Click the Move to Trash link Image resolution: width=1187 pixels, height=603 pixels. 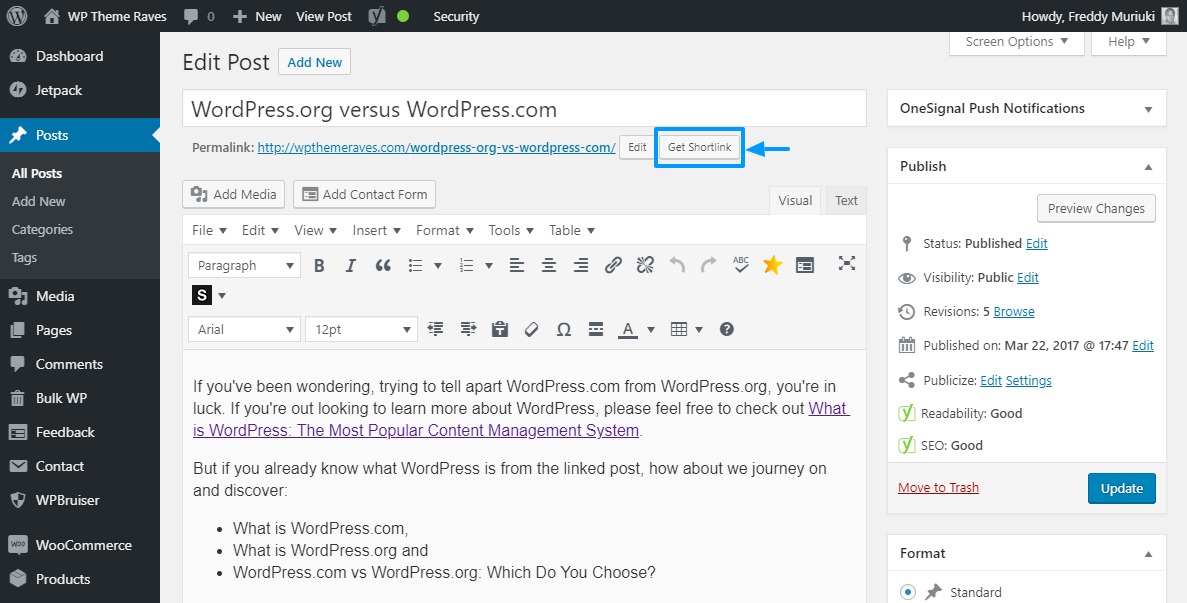coord(938,487)
